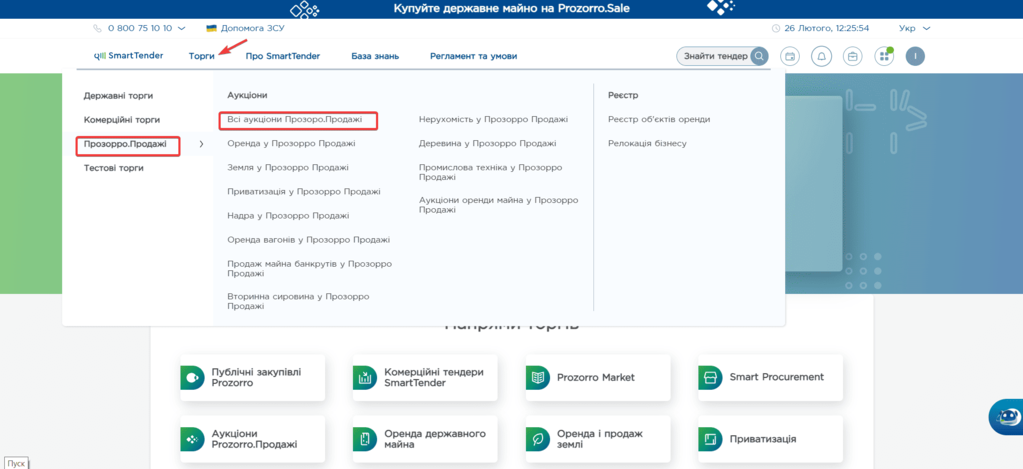Viewport: 1023px width, 469px height.
Task: Open Всі аукціони Прозорро.Продажі link
Action: click(x=298, y=120)
